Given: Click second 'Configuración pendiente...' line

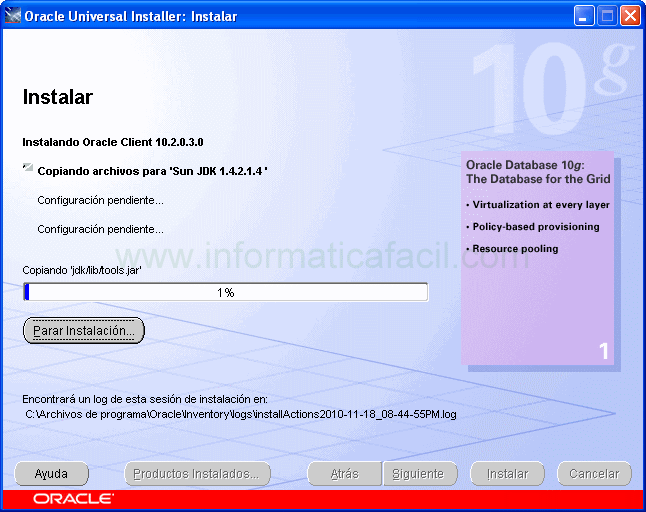Looking at the screenshot, I should pyautogui.click(x=101, y=229).
